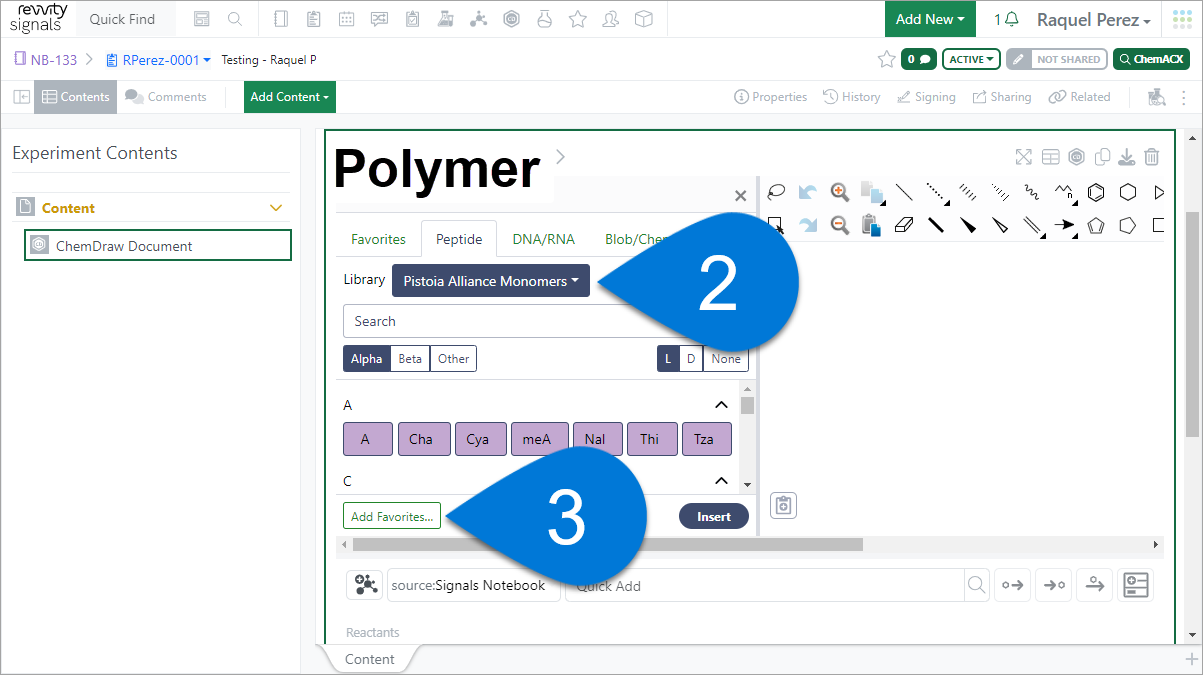Select the Solid Bond tool
This screenshot has height=675, width=1203.
(904, 192)
